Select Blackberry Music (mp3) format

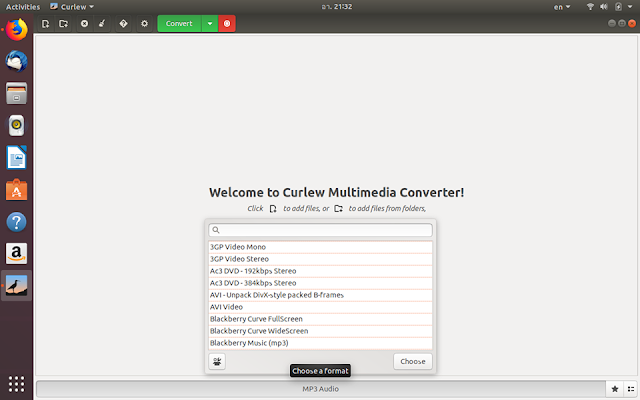click(x=320, y=343)
